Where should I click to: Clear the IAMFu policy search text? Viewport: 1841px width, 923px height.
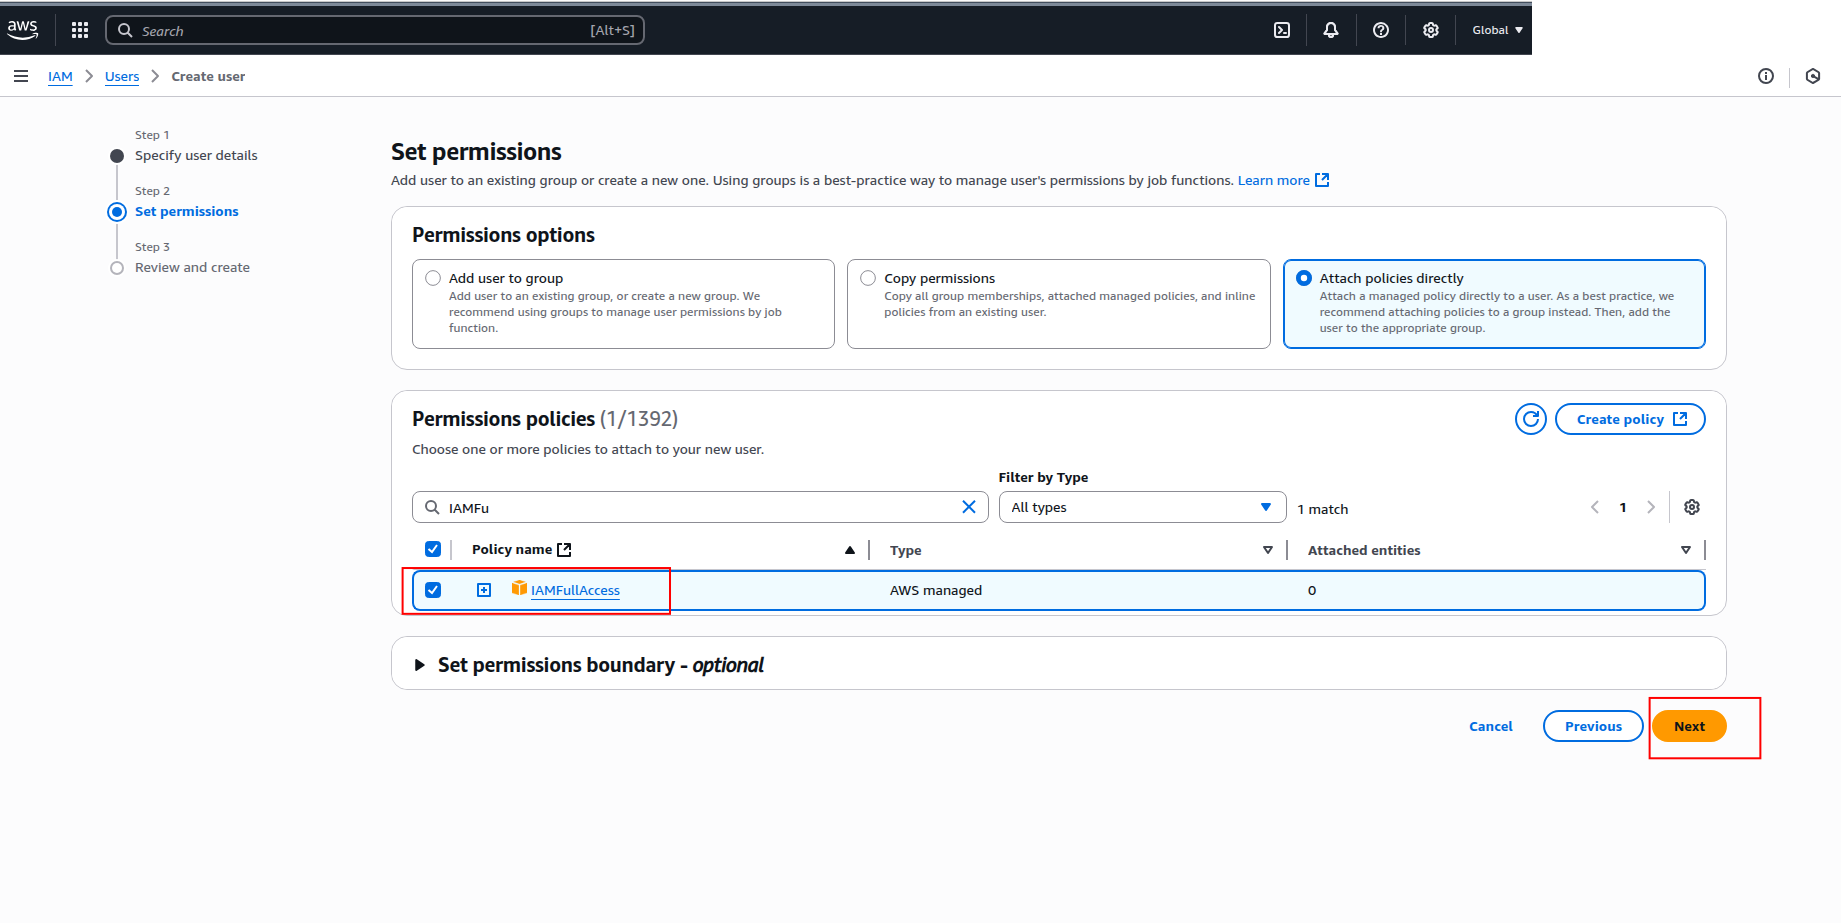[968, 507]
